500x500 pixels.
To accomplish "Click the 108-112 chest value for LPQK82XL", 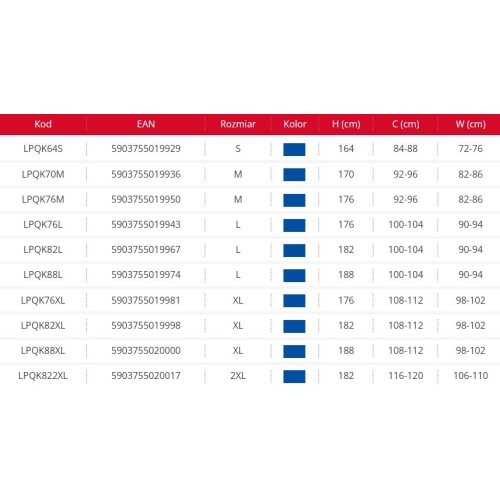I will click(x=406, y=325).
